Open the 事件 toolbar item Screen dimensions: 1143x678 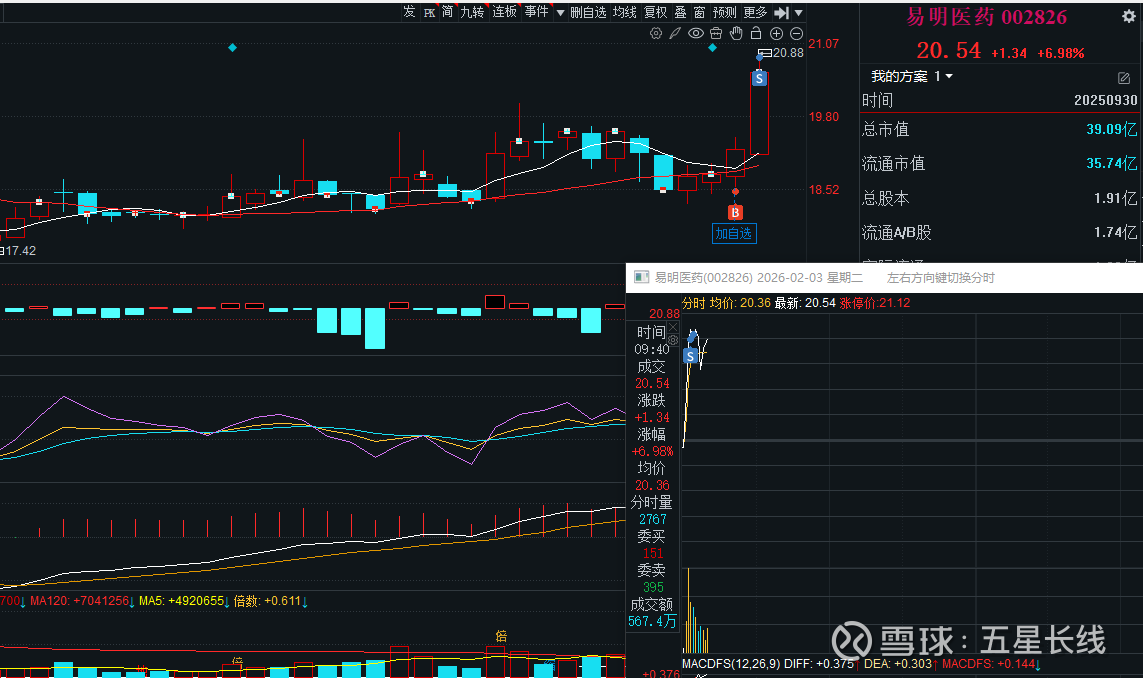pyautogui.click(x=537, y=12)
